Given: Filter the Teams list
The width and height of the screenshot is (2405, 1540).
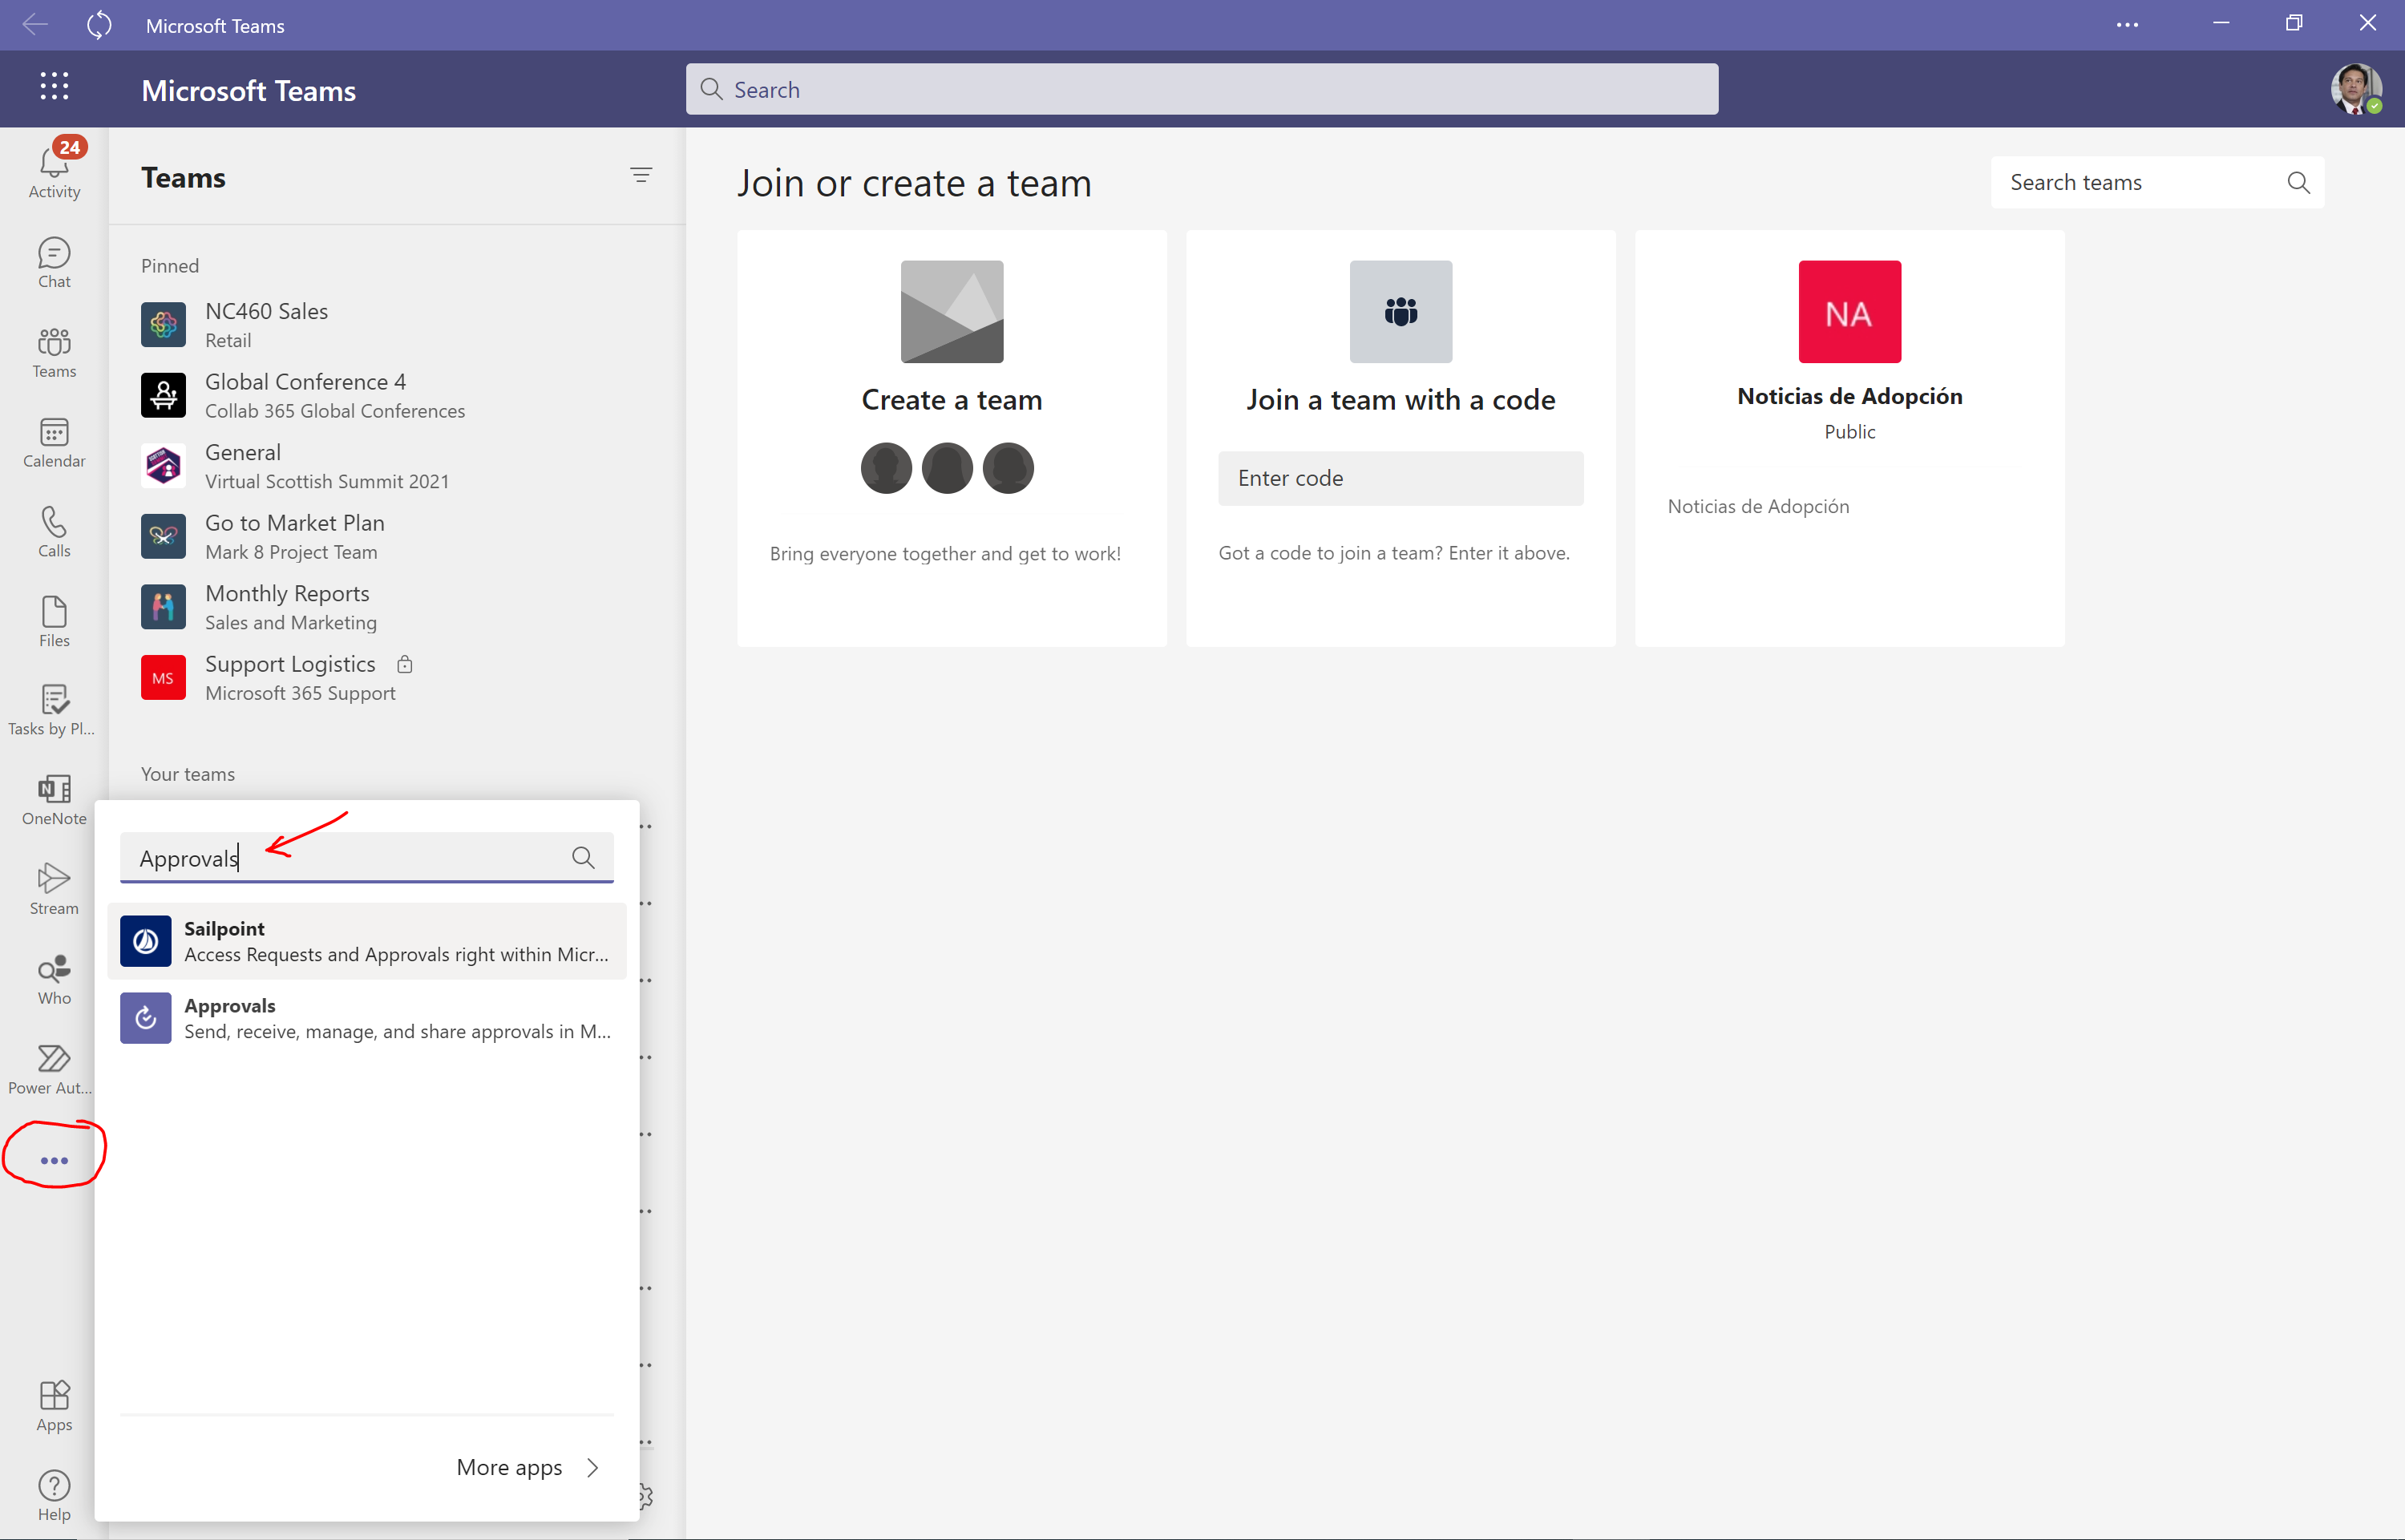Looking at the screenshot, I should point(641,175).
